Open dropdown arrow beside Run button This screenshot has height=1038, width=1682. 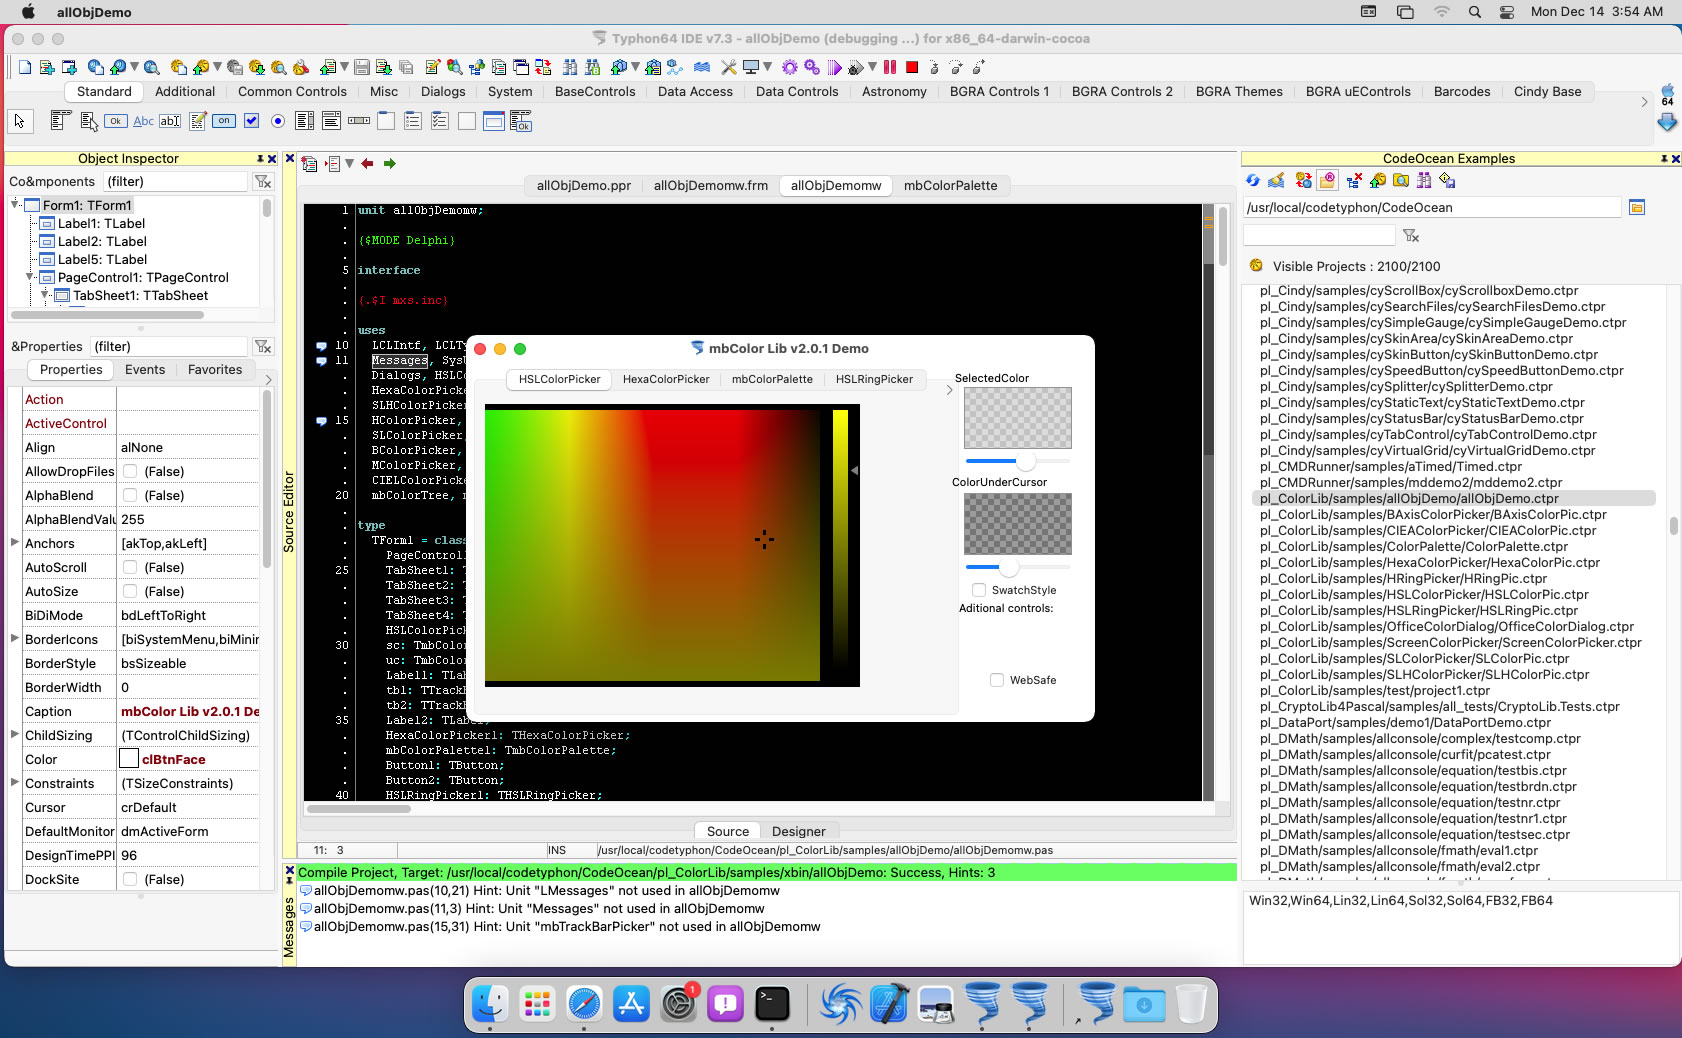(x=872, y=67)
